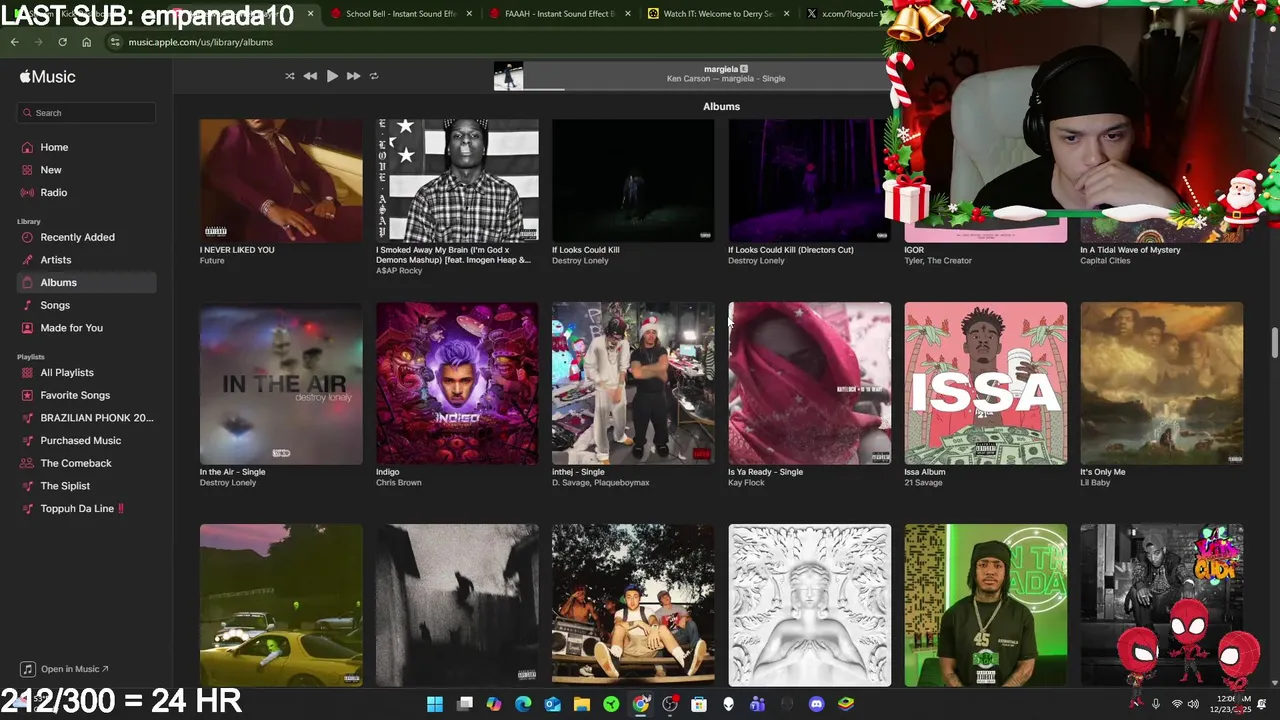1280x720 pixels.
Task: Open the system tray volume icon
Action: (x=1193, y=704)
